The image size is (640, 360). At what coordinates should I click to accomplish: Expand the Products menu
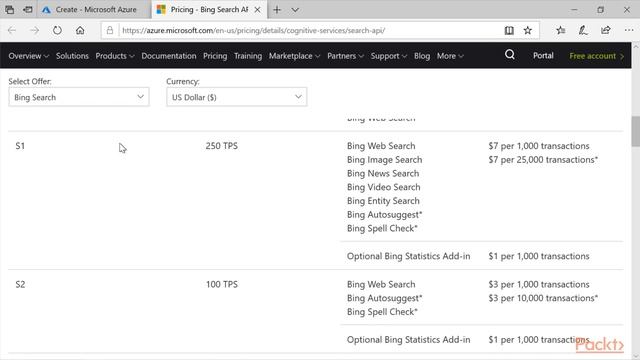(x=115, y=56)
